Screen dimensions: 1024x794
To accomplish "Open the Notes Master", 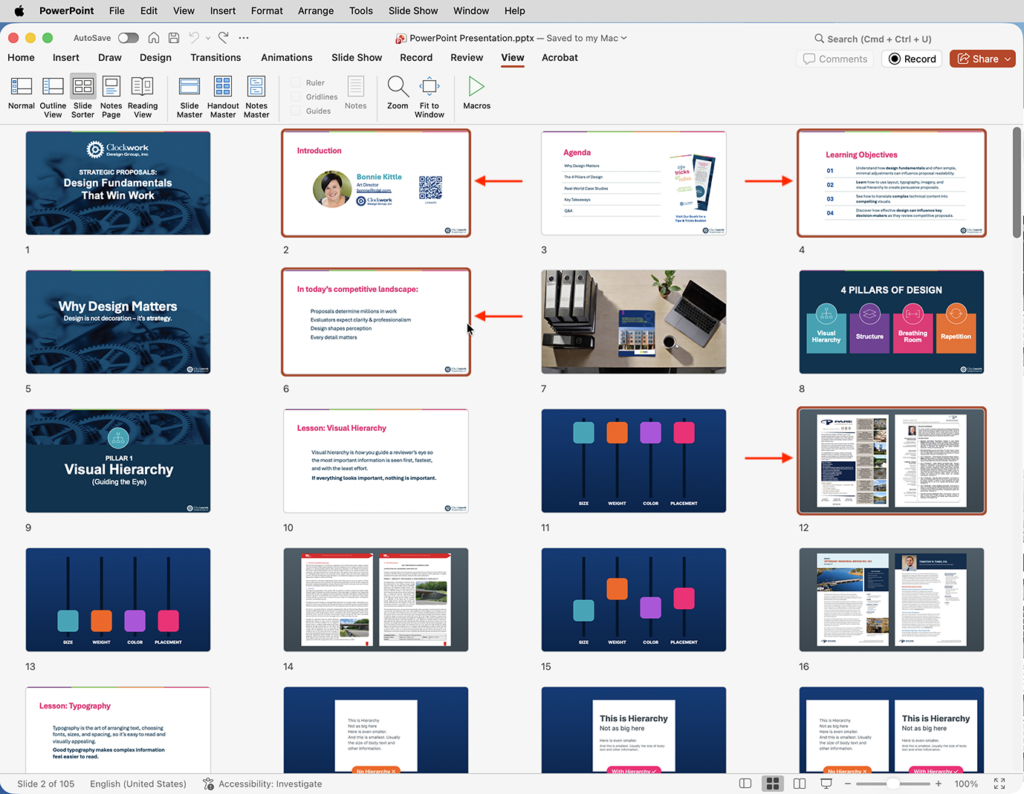I will point(256,97).
